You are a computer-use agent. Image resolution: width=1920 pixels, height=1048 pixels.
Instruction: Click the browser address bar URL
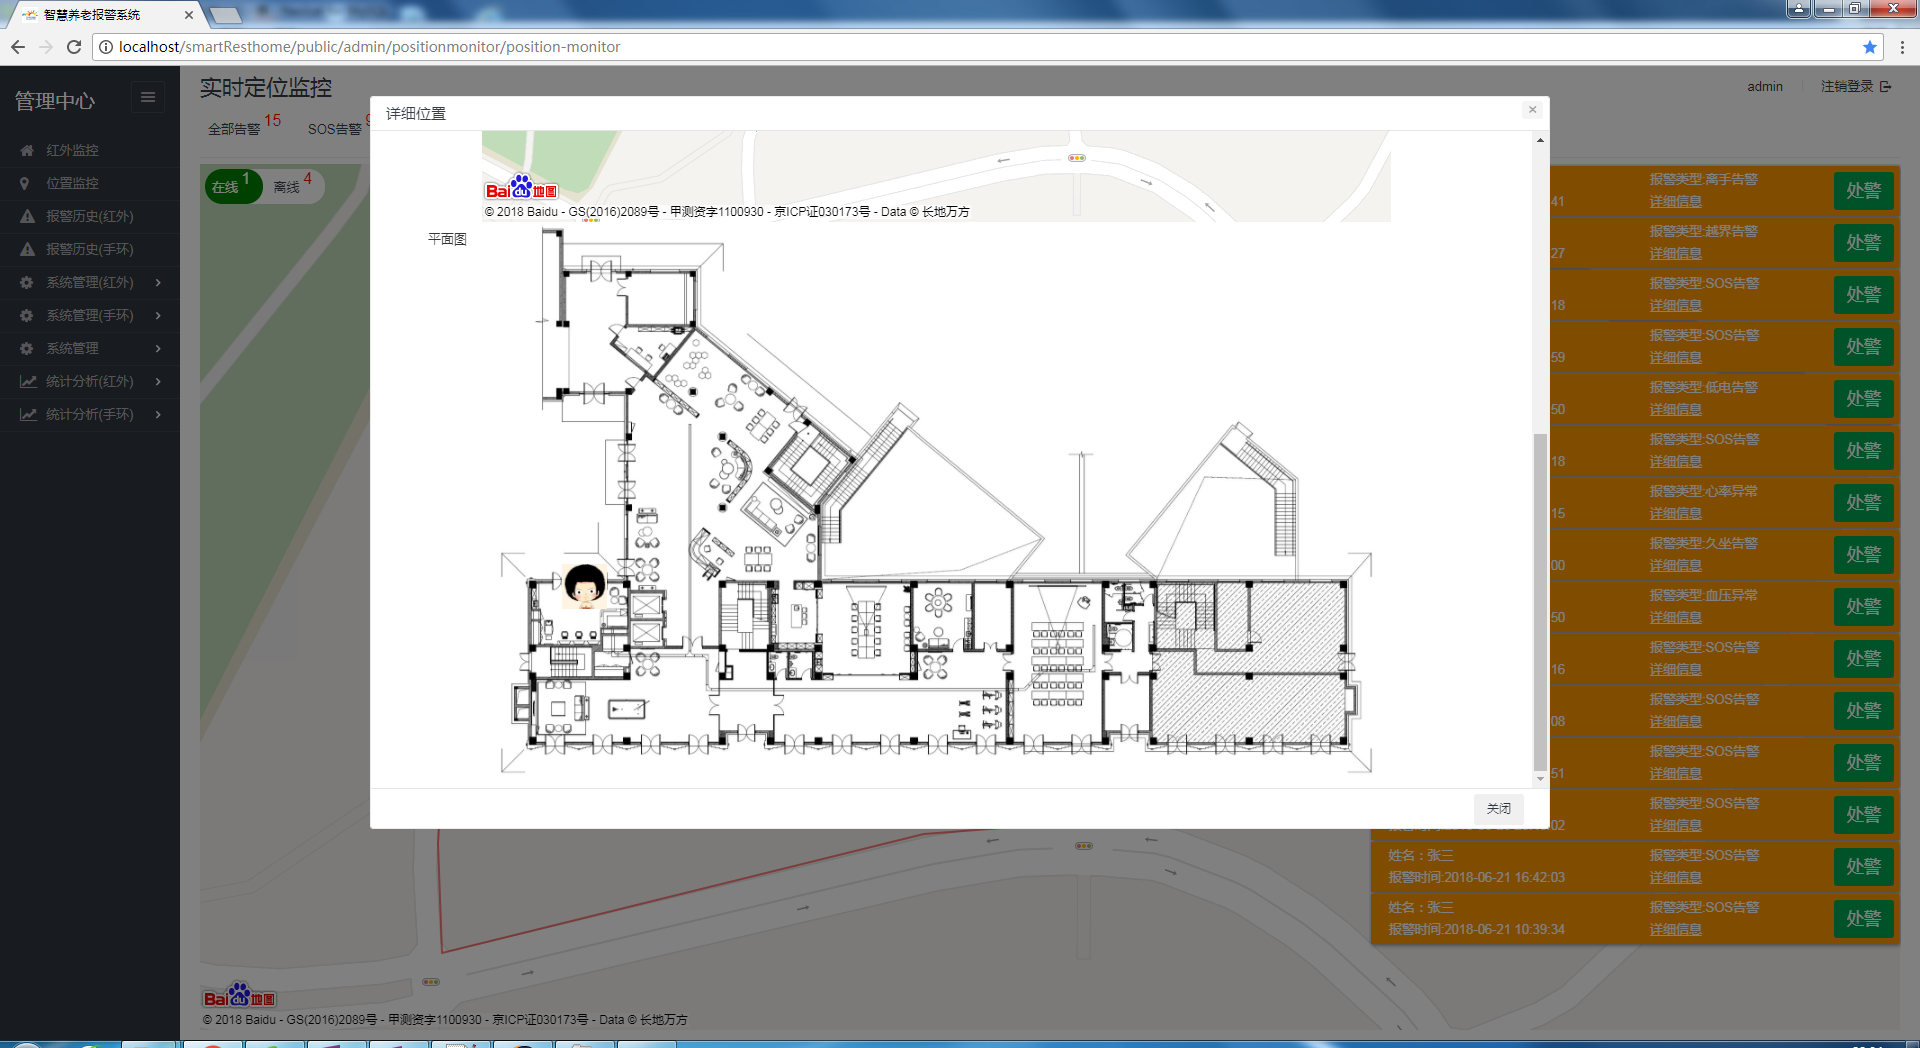coord(369,47)
